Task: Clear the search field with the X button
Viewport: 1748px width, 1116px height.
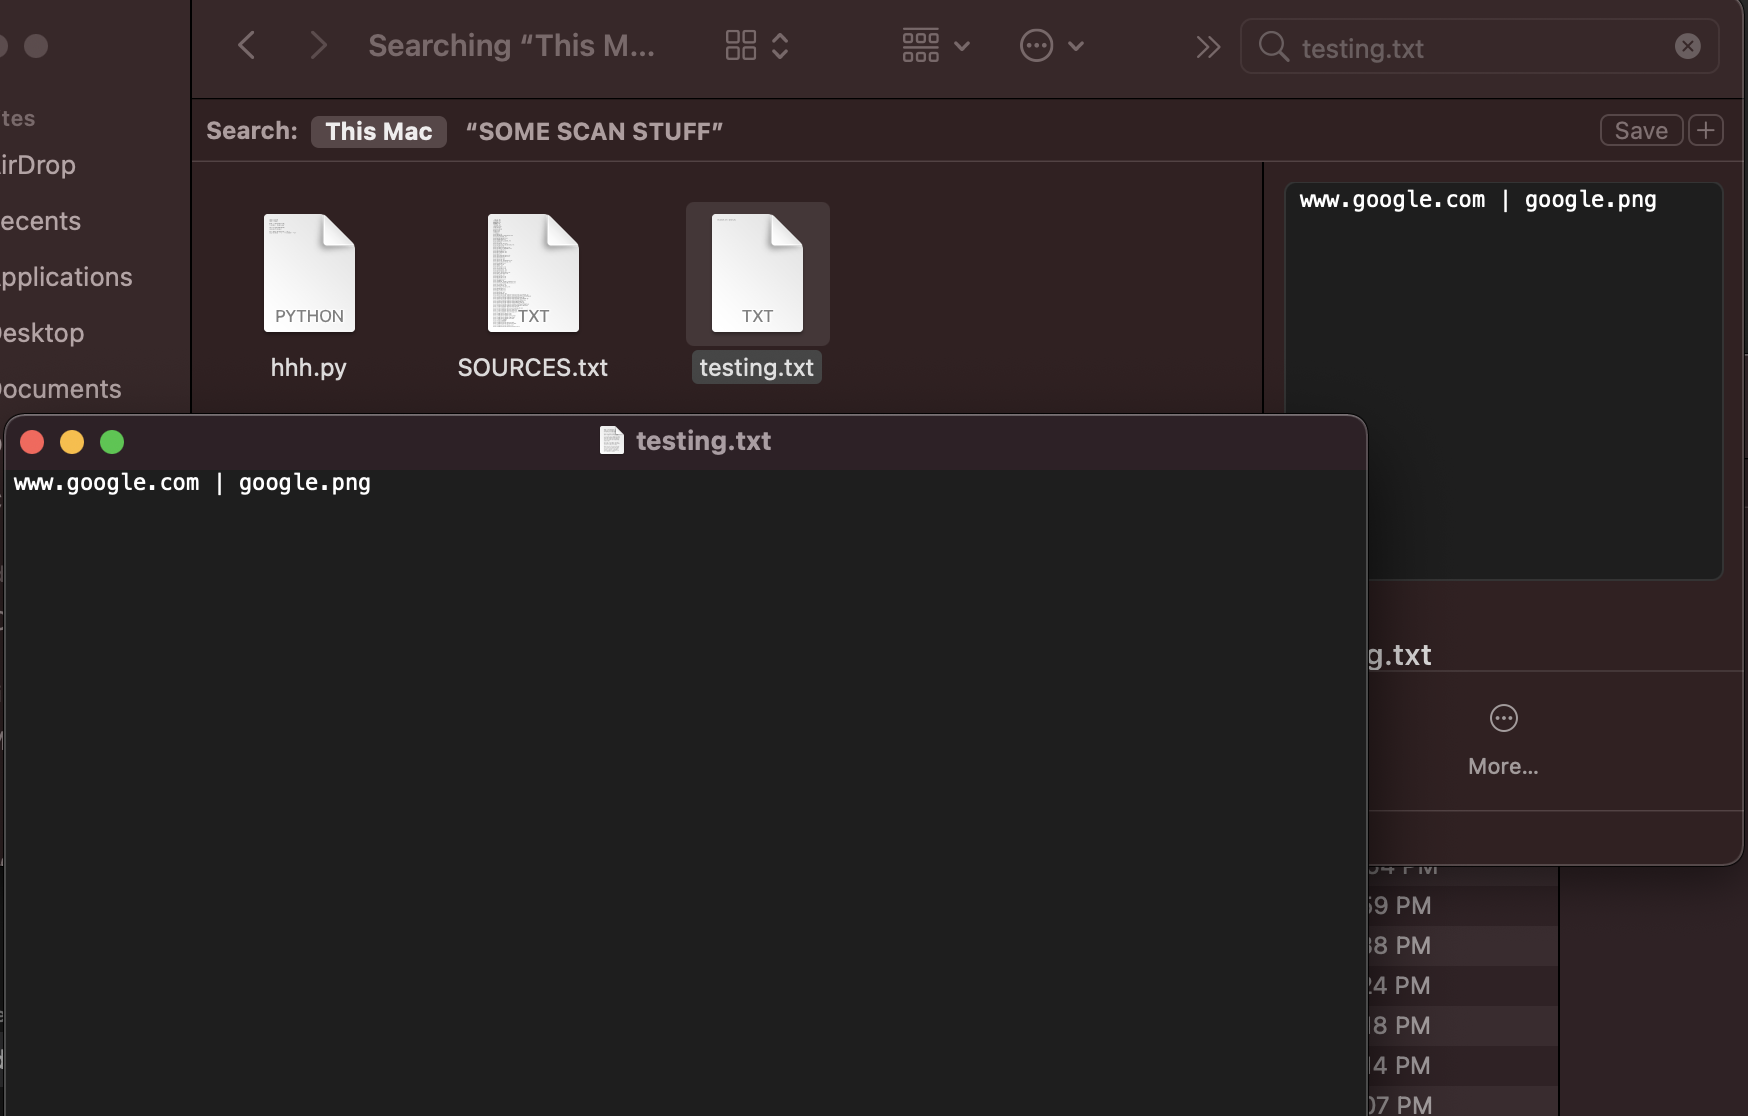Action: 1688,45
